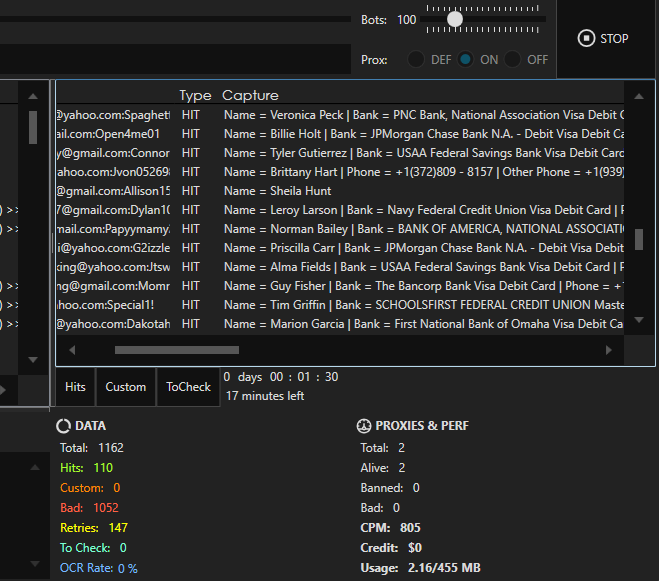Click the results horizontal scrollbar thumb

[x=177, y=350]
